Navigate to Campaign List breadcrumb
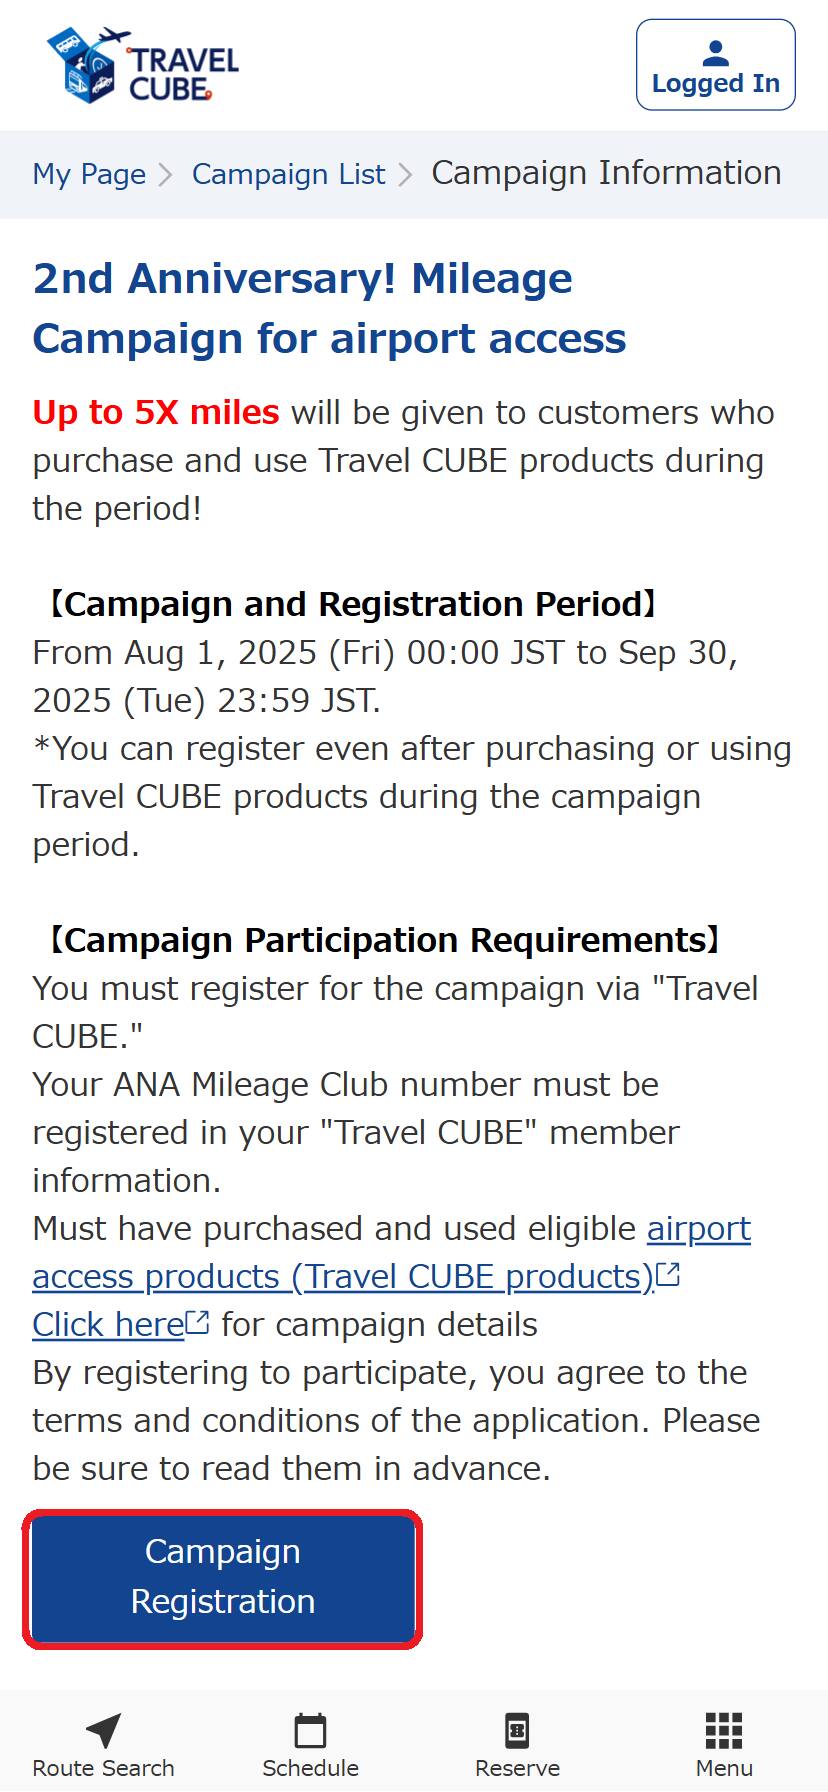828x1792 pixels. [288, 174]
